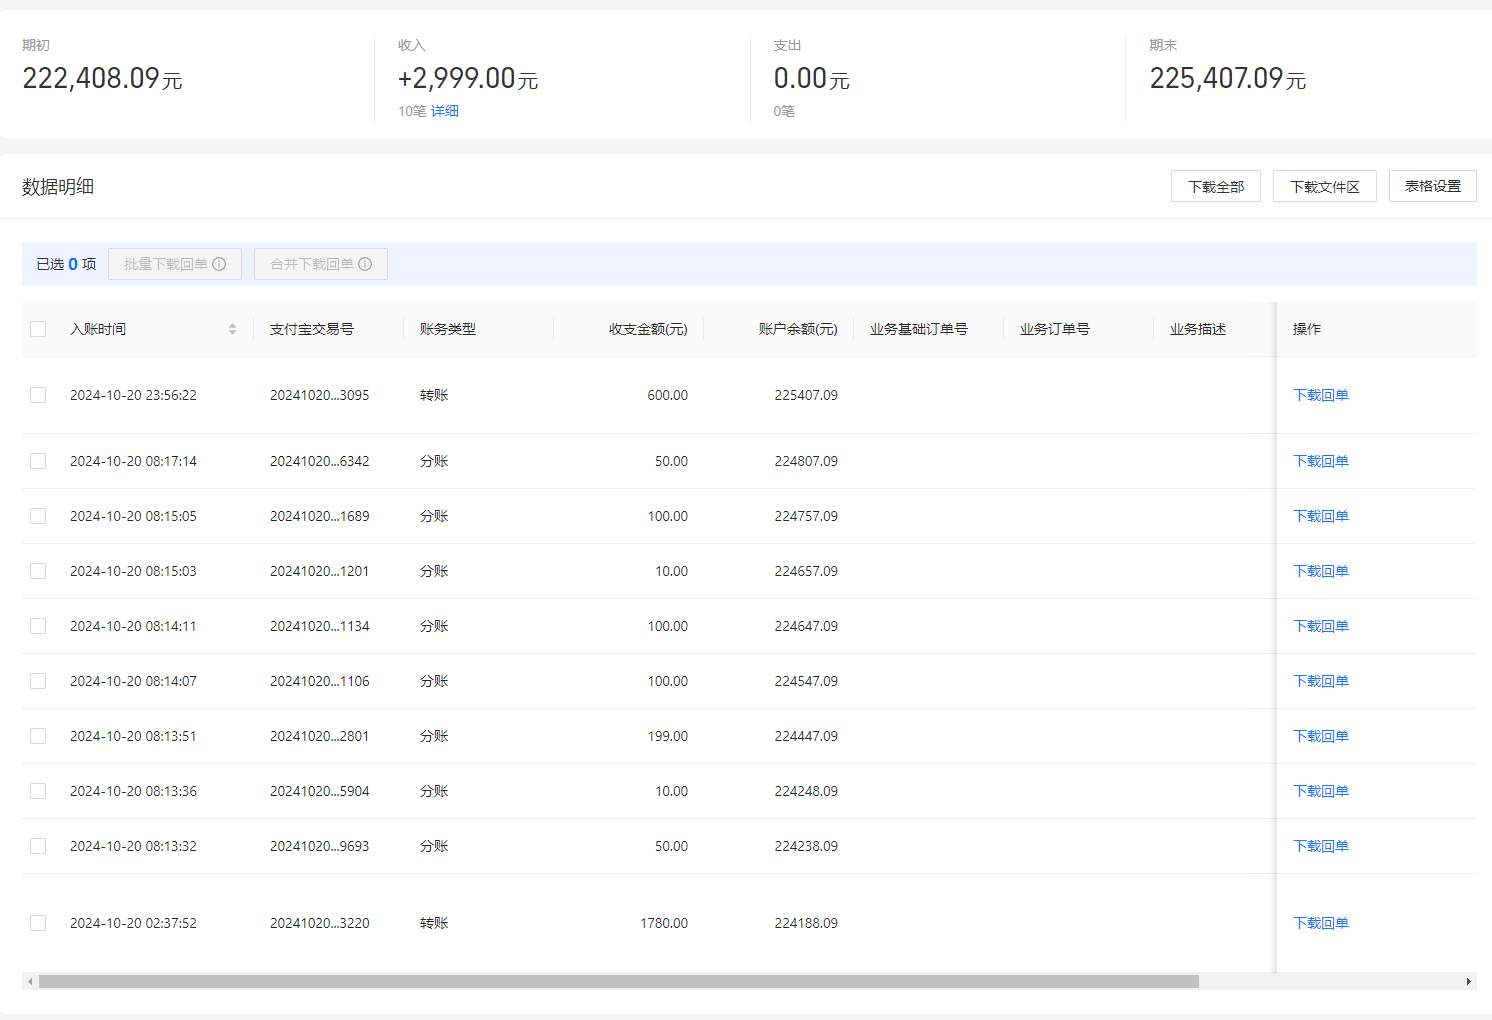Image resolution: width=1492 pixels, height=1020 pixels.
Task: Download receipt for 199.00 分账 row
Action: (x=1320, y=736)
